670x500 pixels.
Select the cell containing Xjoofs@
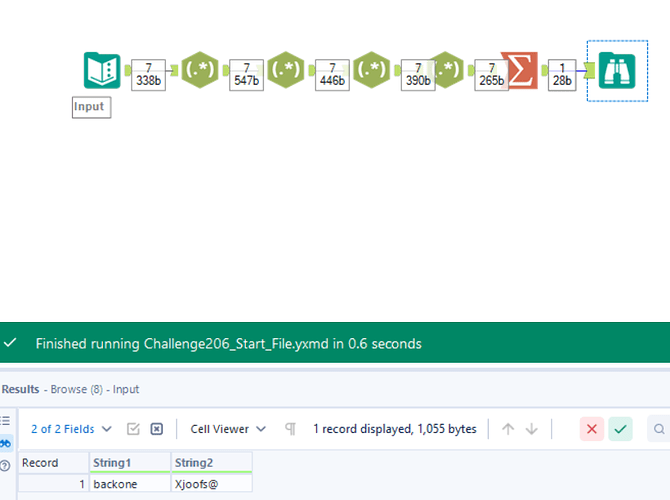coord(212,484)
